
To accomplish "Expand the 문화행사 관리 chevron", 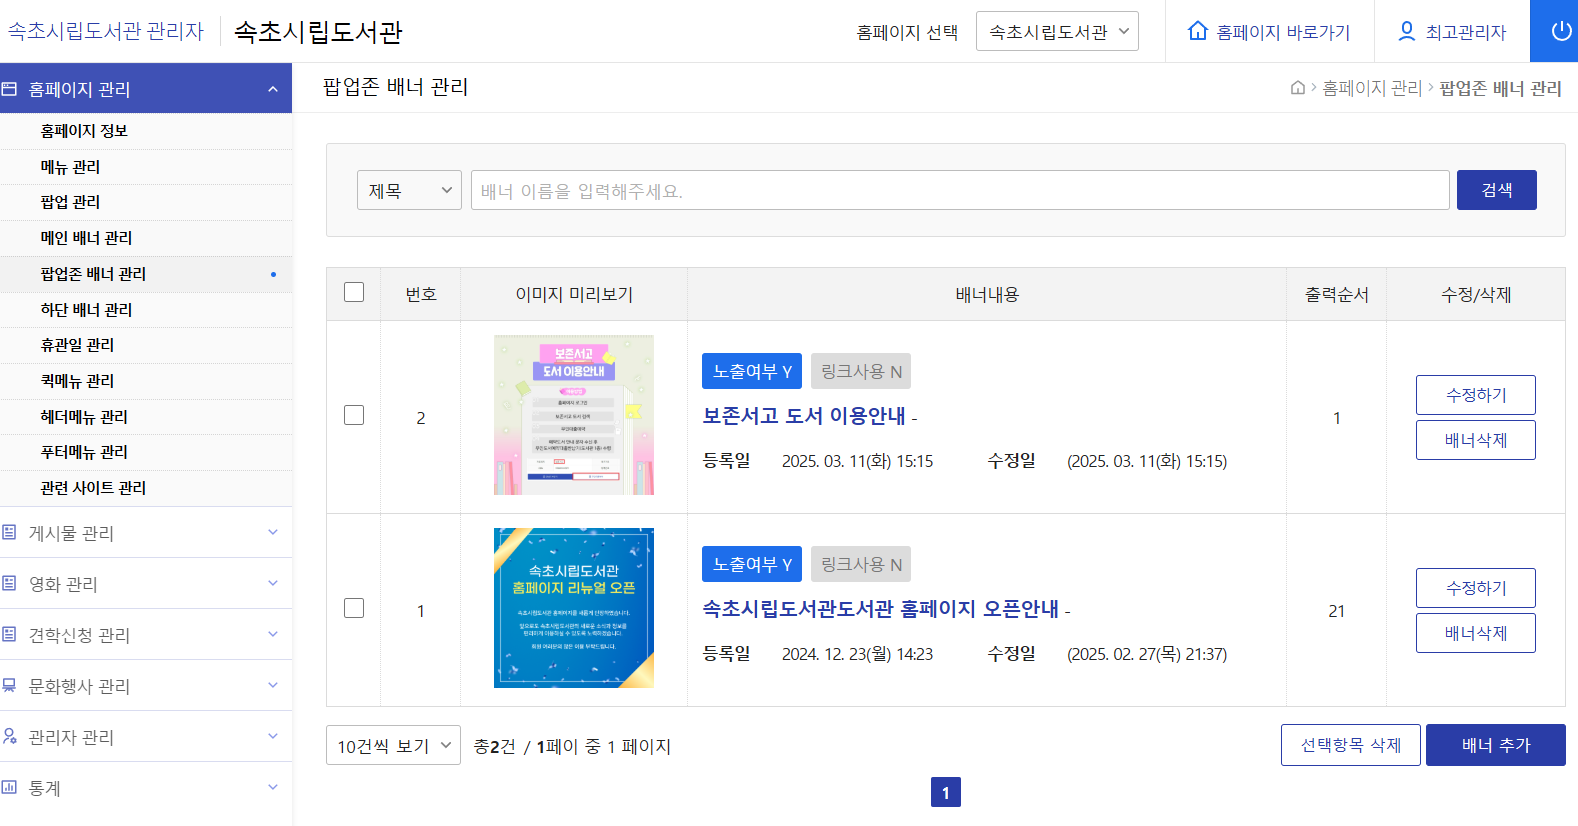I will pos(273,685).
